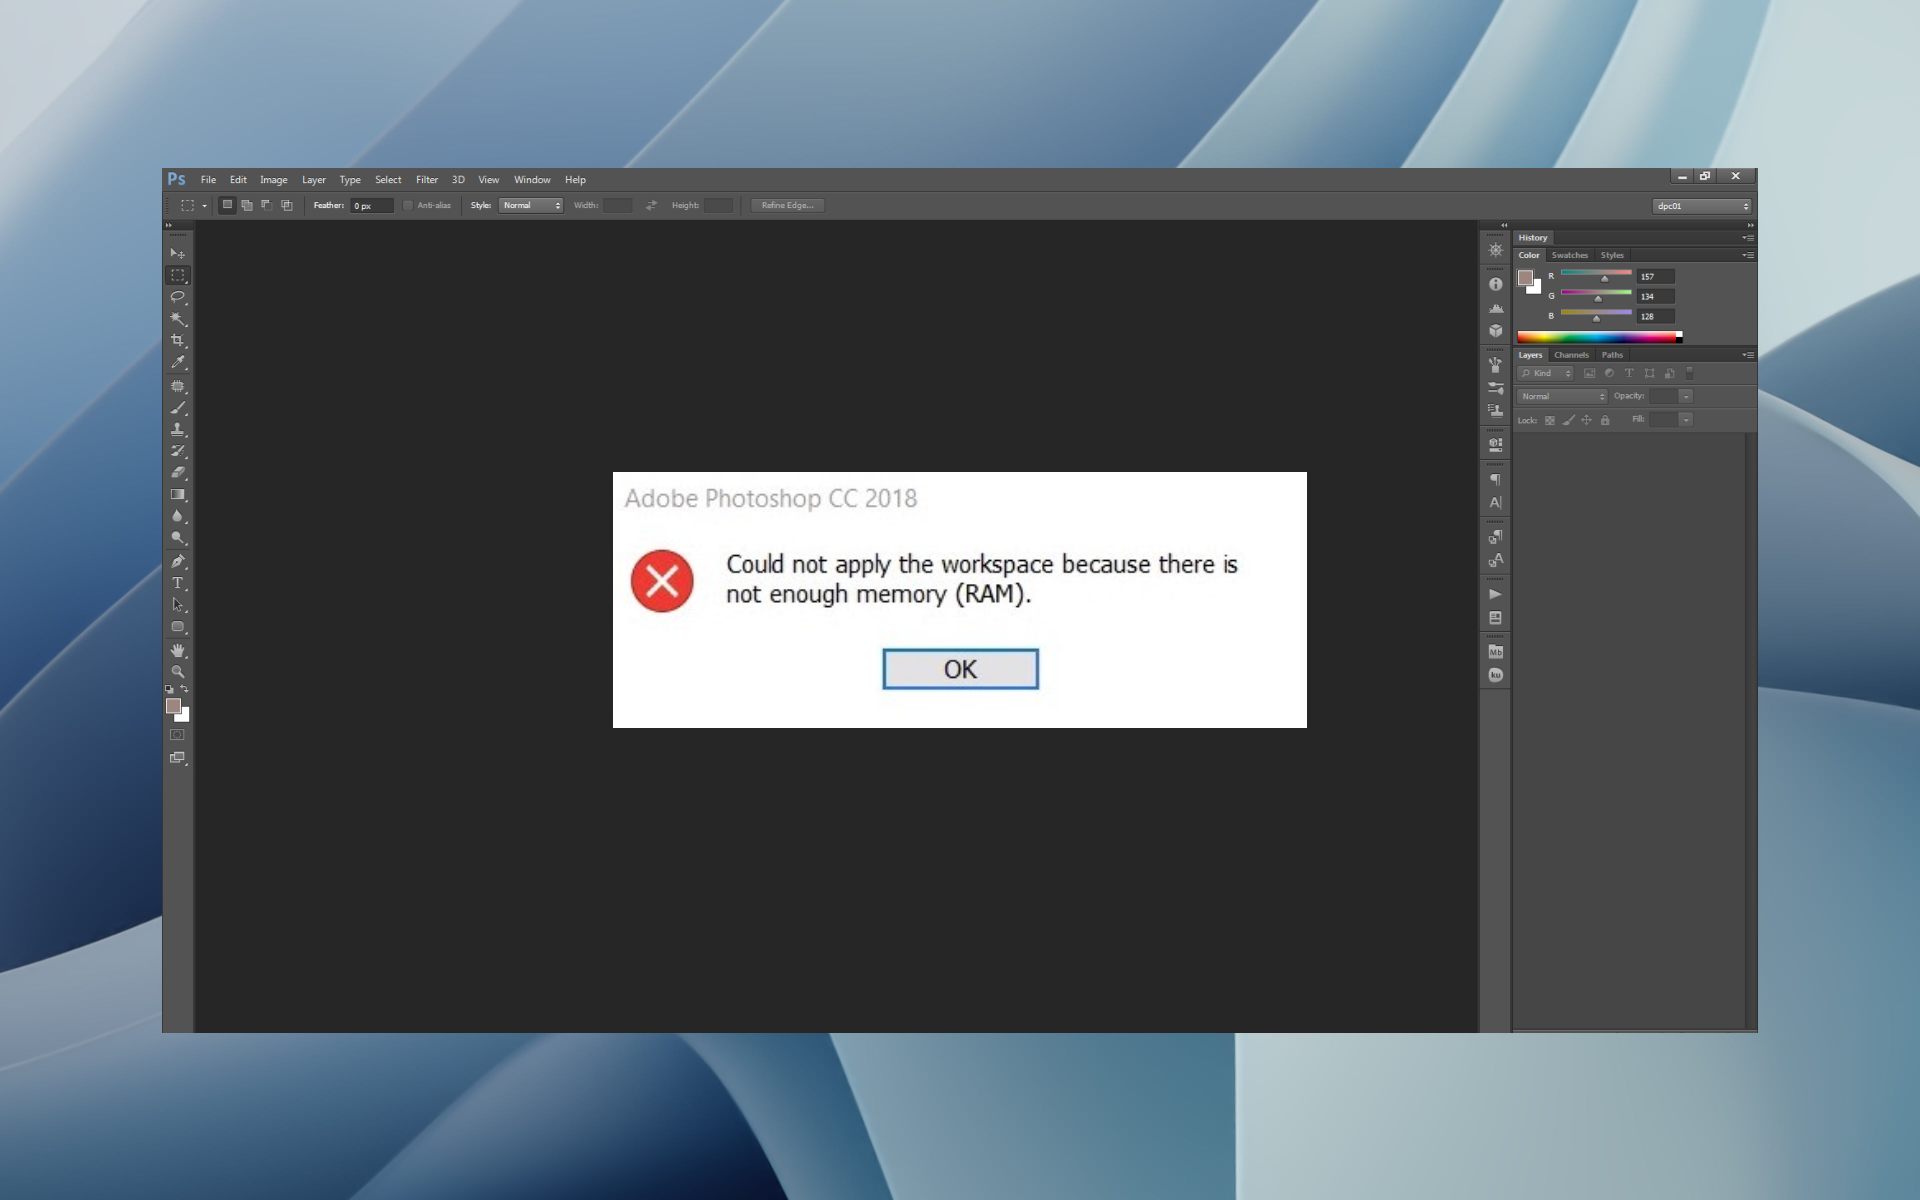Open the layer blend mode Normal dropdown

1562,397
